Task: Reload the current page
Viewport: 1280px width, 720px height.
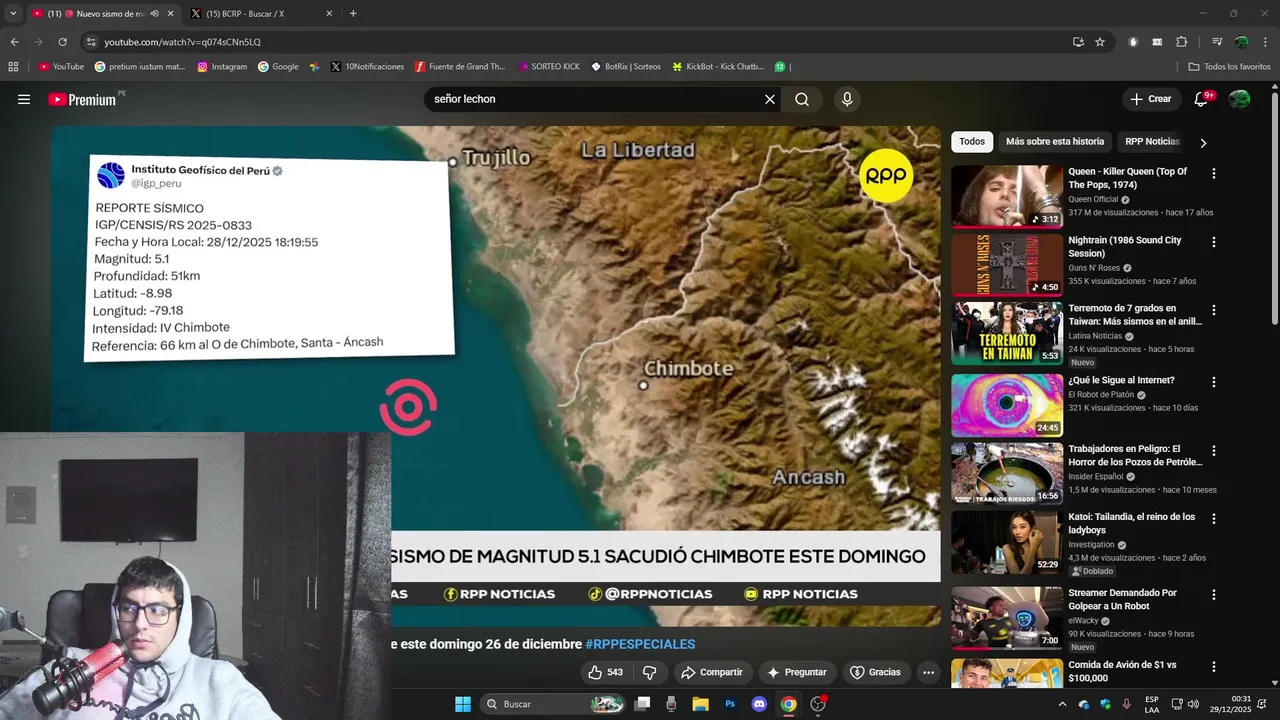Action: [62, 42]
